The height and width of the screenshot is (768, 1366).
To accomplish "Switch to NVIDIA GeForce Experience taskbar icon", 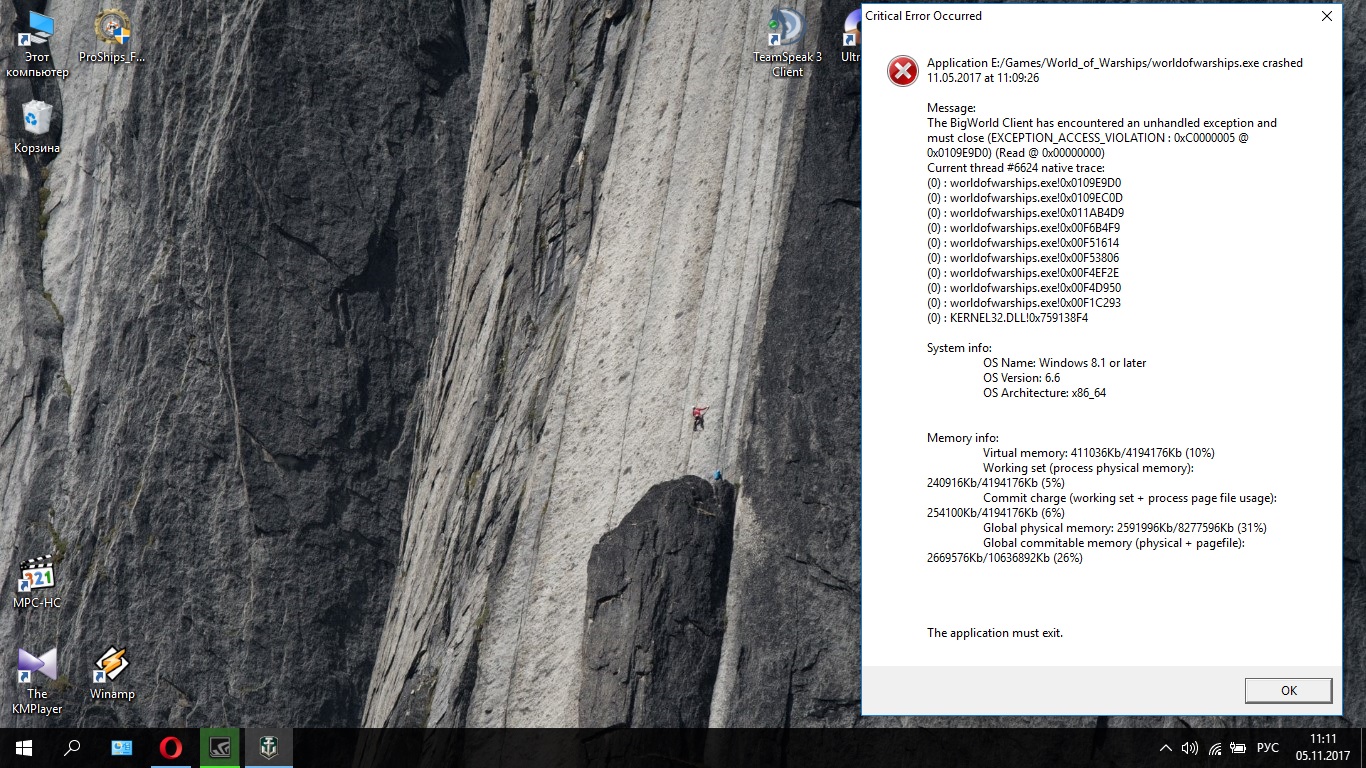I will (220, 748).
